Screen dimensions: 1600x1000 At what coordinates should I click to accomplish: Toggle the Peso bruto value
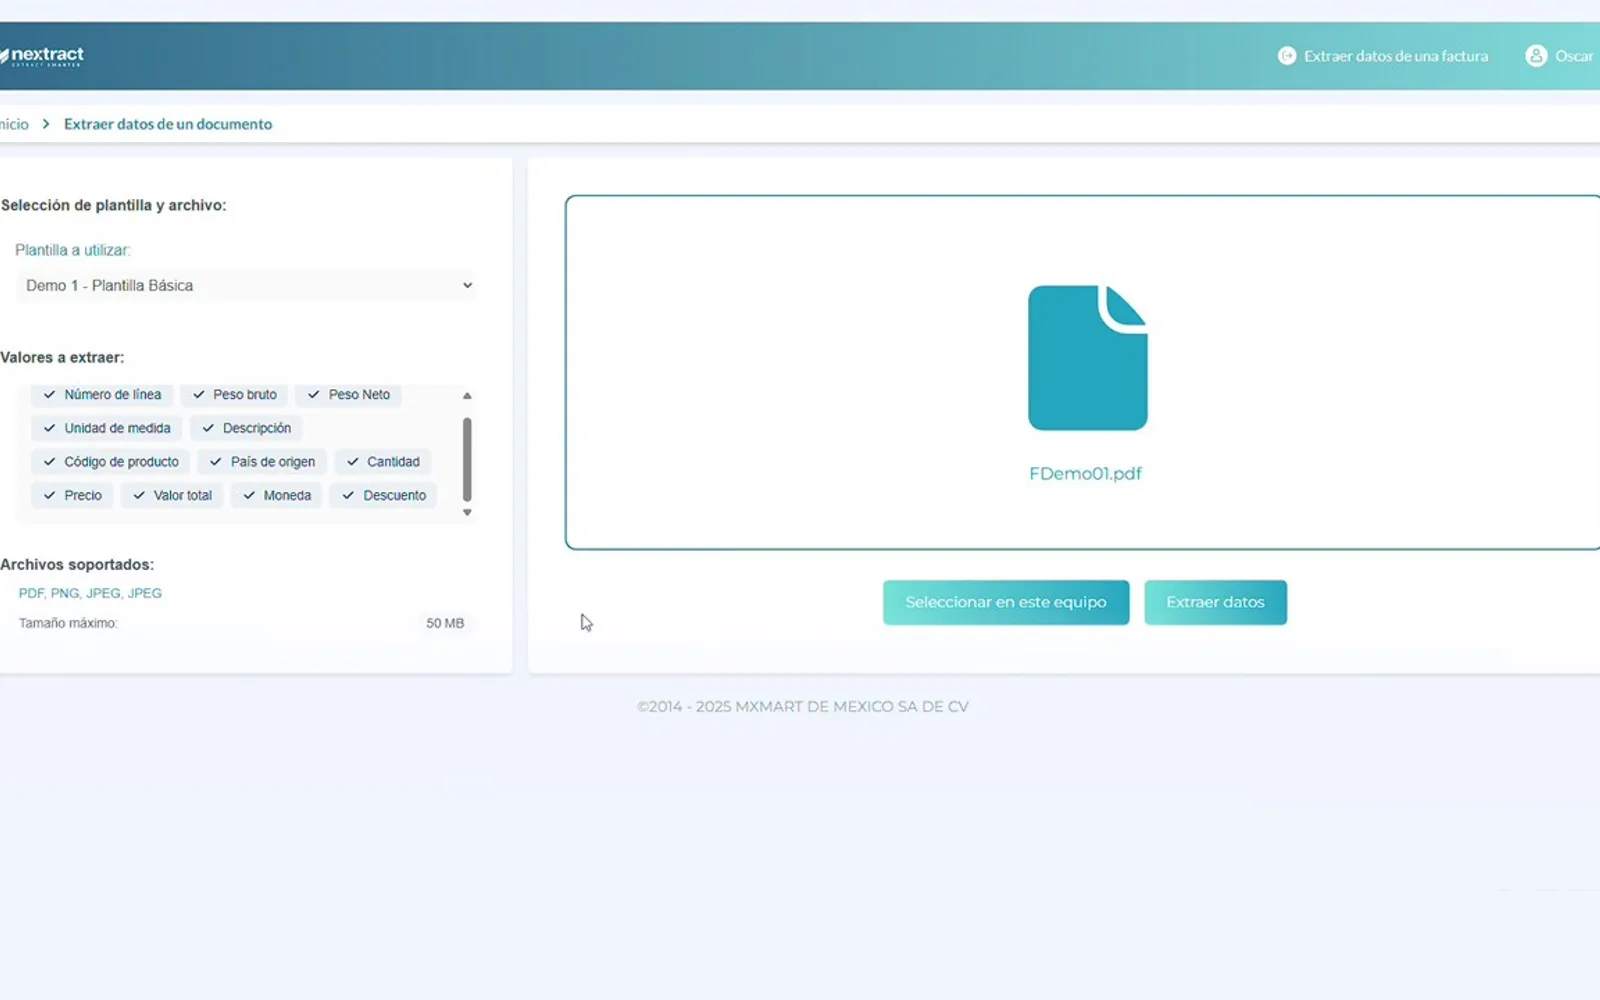coord(234,395)
